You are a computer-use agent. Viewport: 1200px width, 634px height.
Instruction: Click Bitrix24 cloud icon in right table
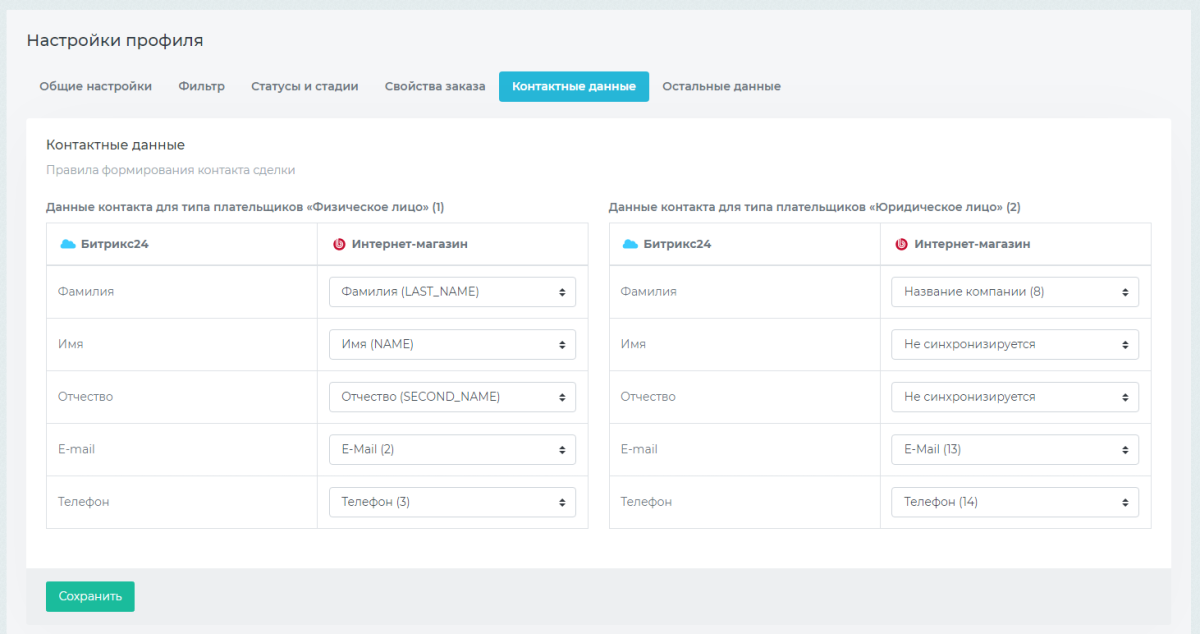tap(630, 244)
